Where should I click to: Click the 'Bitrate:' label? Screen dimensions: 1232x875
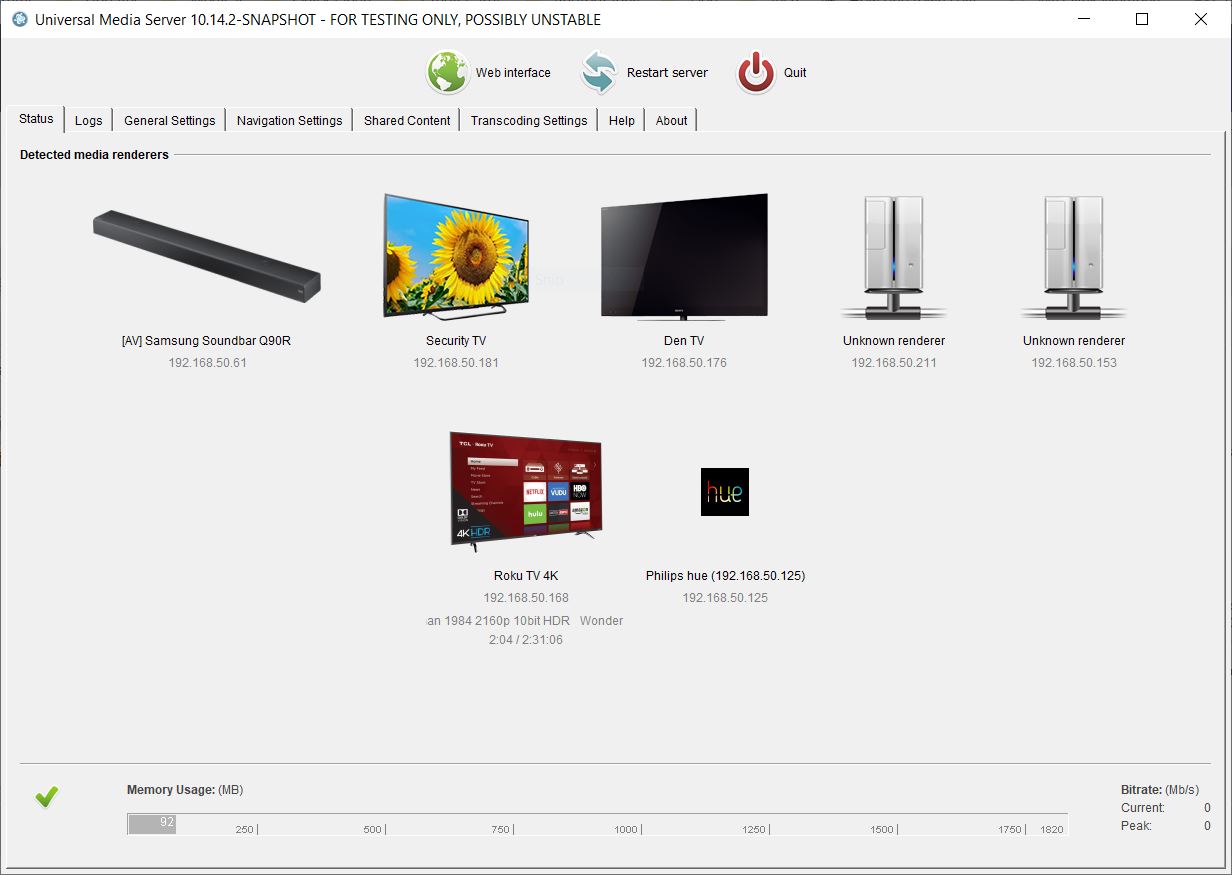[x=1141, y=790]
